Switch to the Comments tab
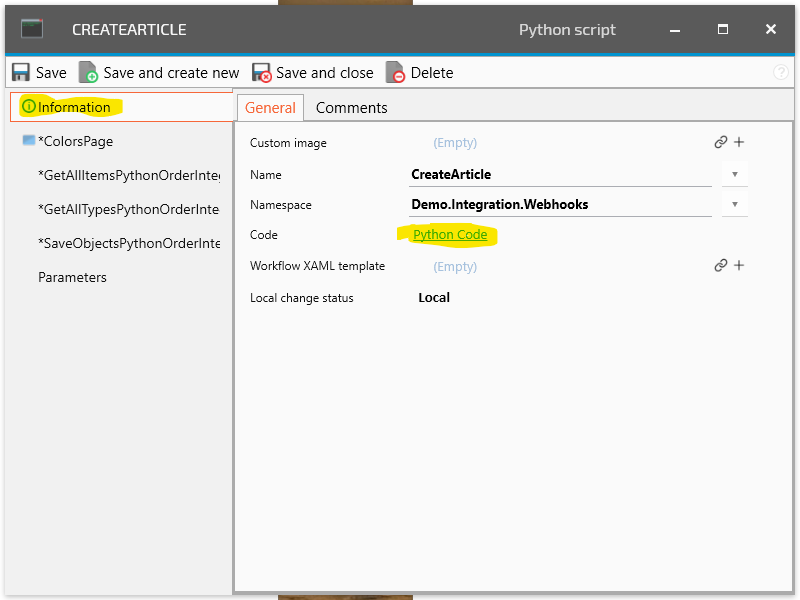800x600 pixels. coord(351,108)
